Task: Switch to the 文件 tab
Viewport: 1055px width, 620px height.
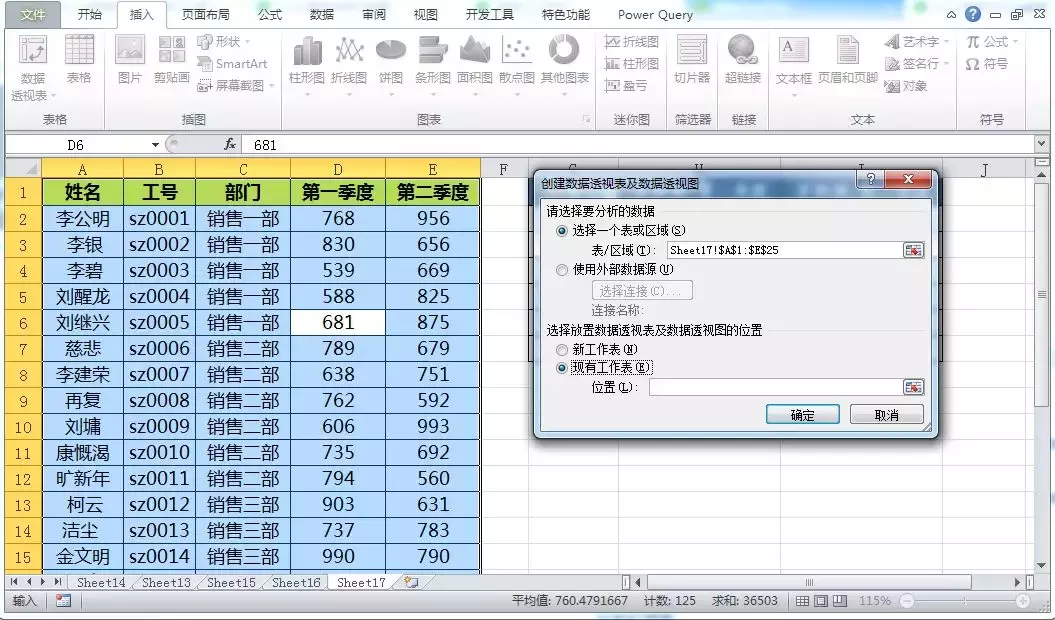Action: click(x=32, y=14)
